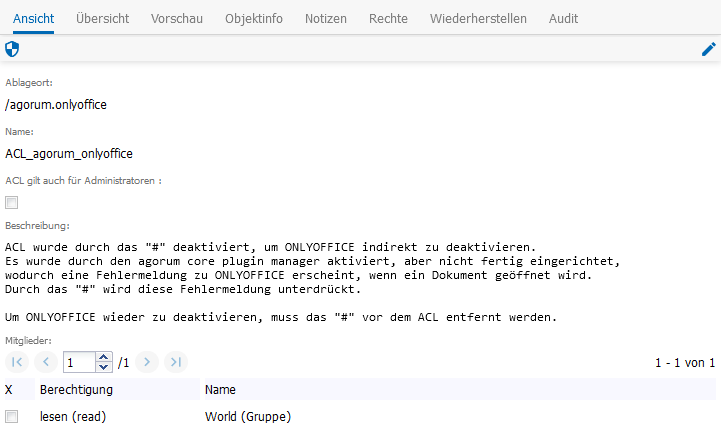Go to last members page

click(x=176, y=362)
